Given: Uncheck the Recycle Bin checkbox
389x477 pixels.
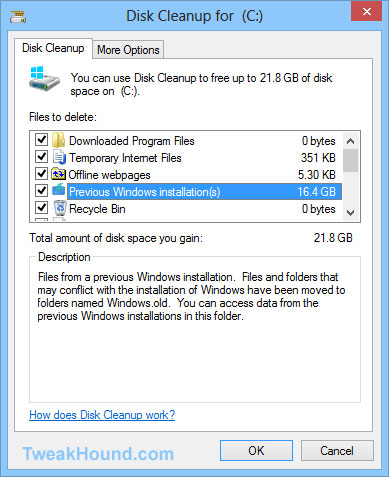Looking at the screenshot, I should pos(42,207).
